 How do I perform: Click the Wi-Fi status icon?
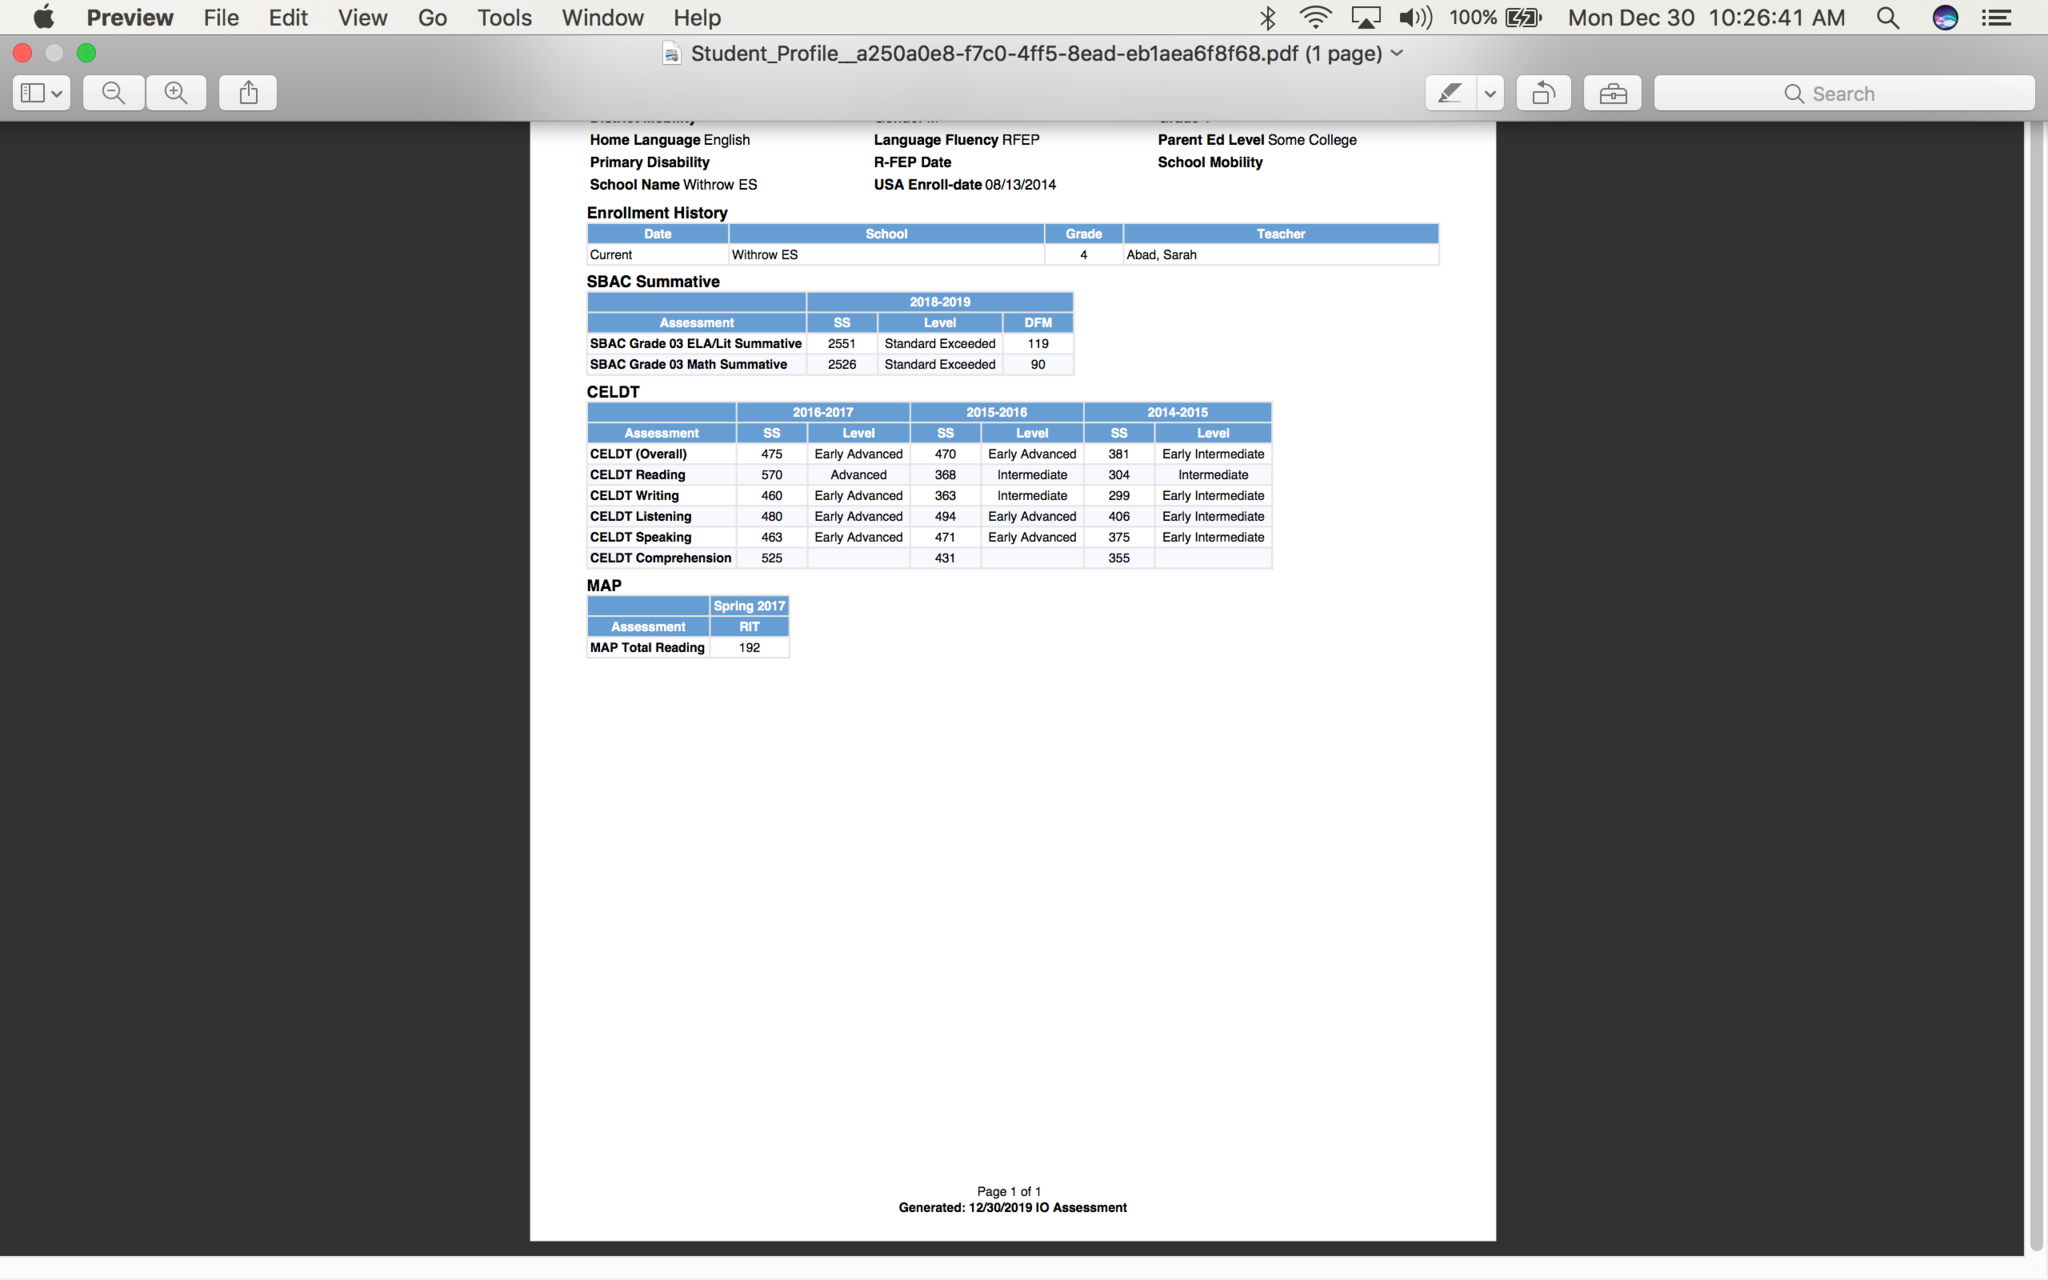1315,17
